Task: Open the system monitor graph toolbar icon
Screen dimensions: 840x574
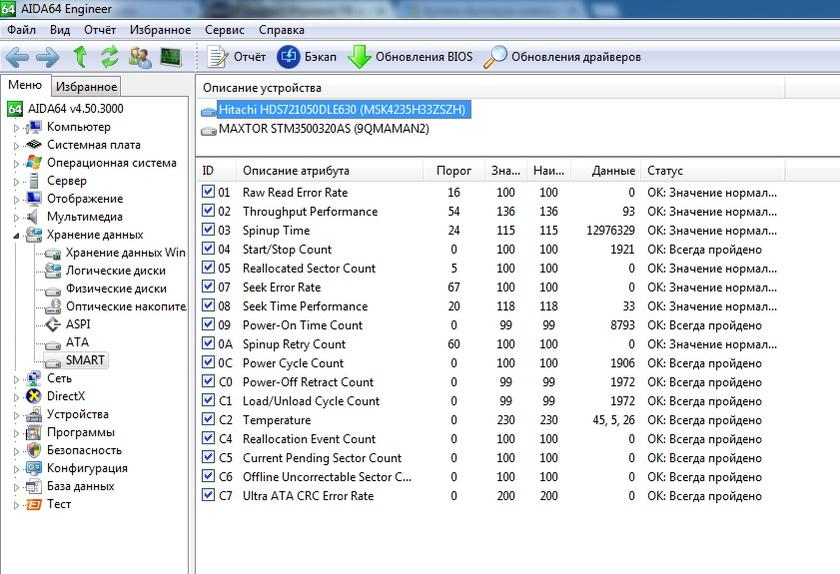Action: [171, 57]
